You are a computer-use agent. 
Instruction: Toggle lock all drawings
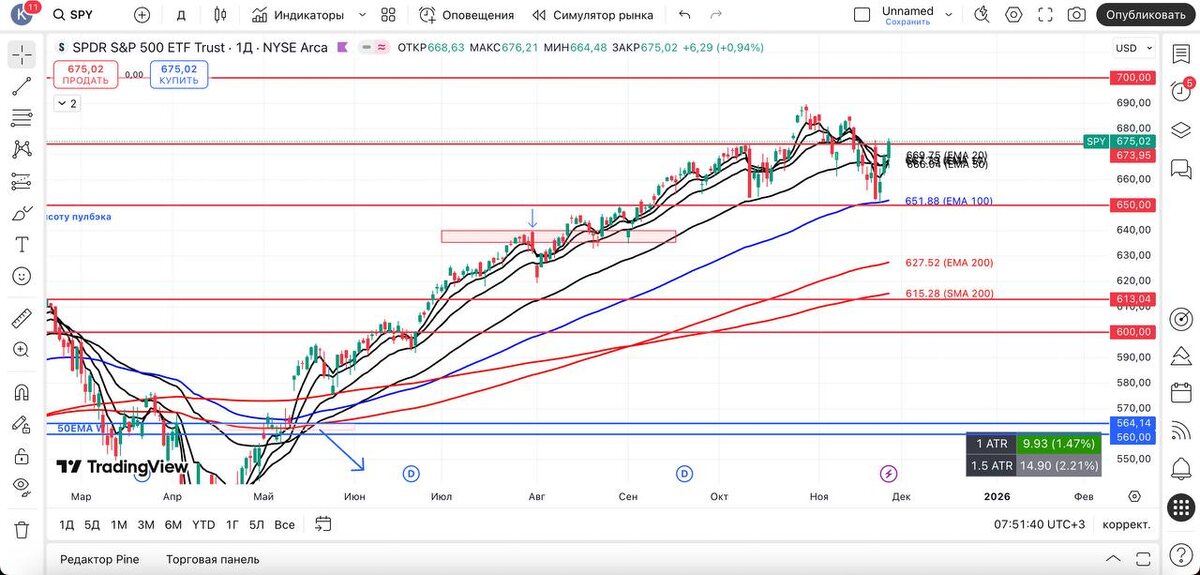(21, 456)
